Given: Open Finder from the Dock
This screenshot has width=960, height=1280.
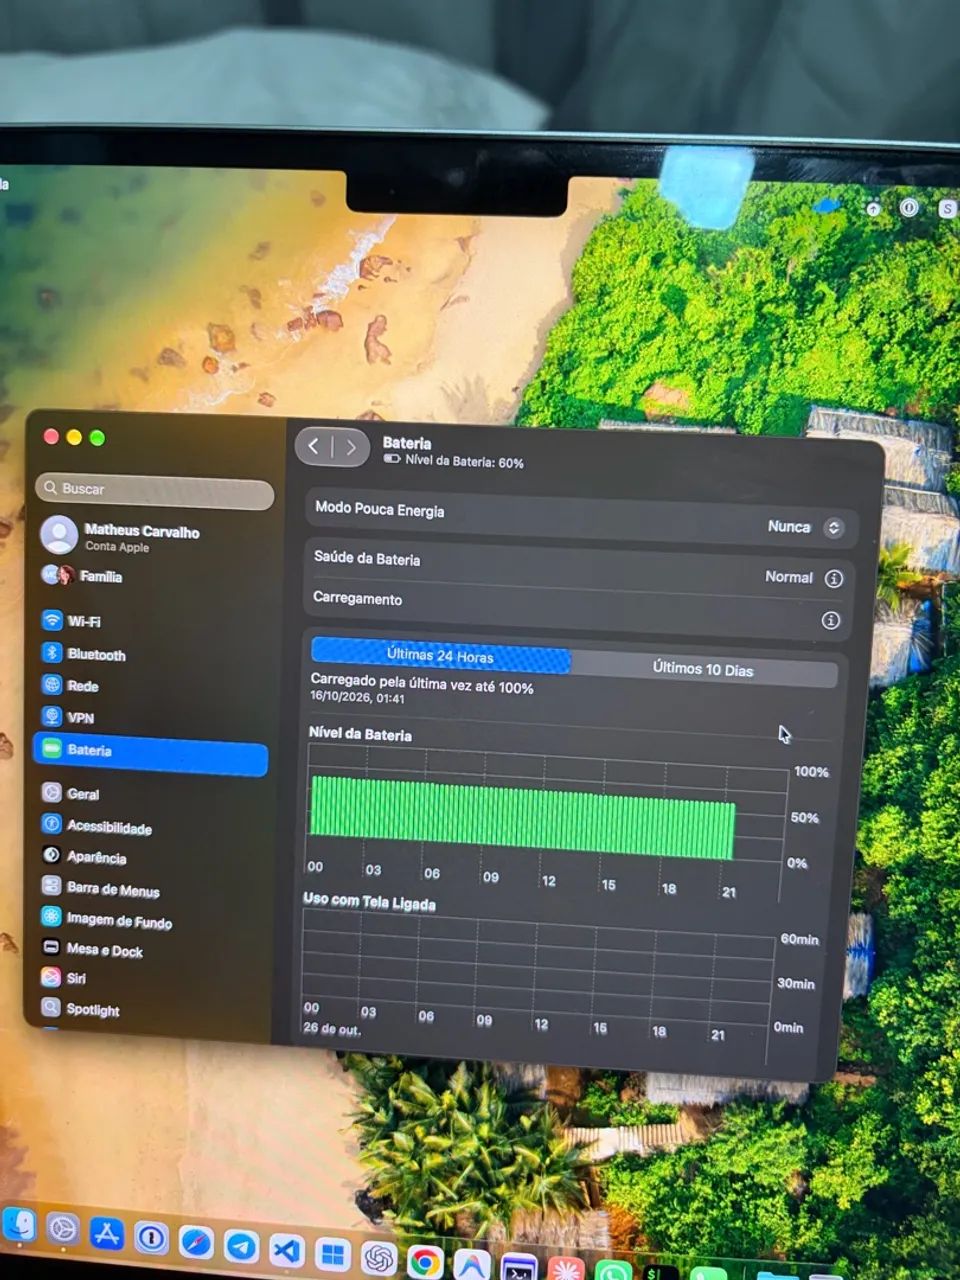Looking at the screenshot, I should point(19,1225).
